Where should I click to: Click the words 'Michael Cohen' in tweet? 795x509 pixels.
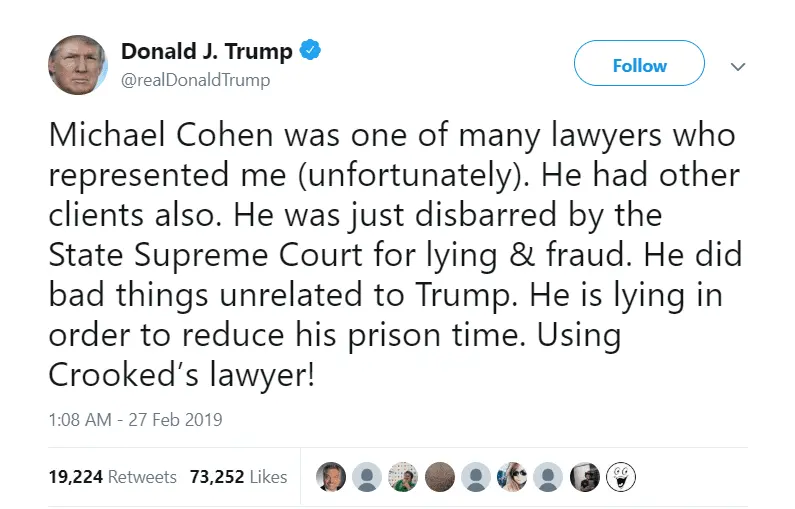[139, 136]
